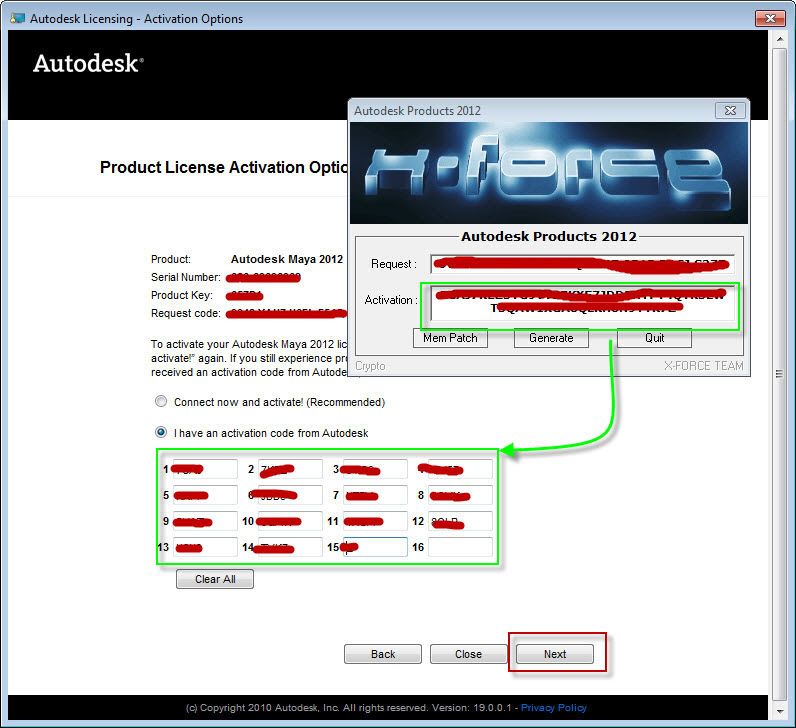Select I have an activation code option
This screenshot has height=728, width=796.
tap(161, 433)
